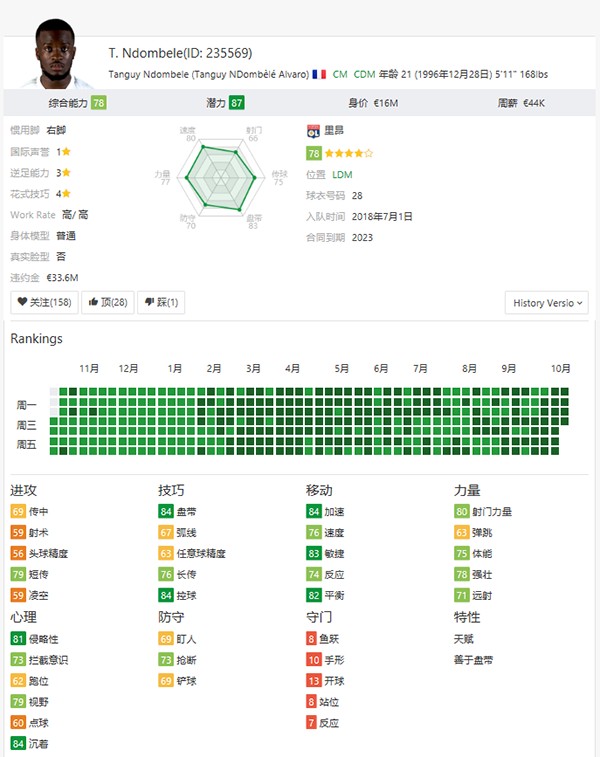
Task: Click the 善于盘带 trait label
Action: (x=473, y=659)
